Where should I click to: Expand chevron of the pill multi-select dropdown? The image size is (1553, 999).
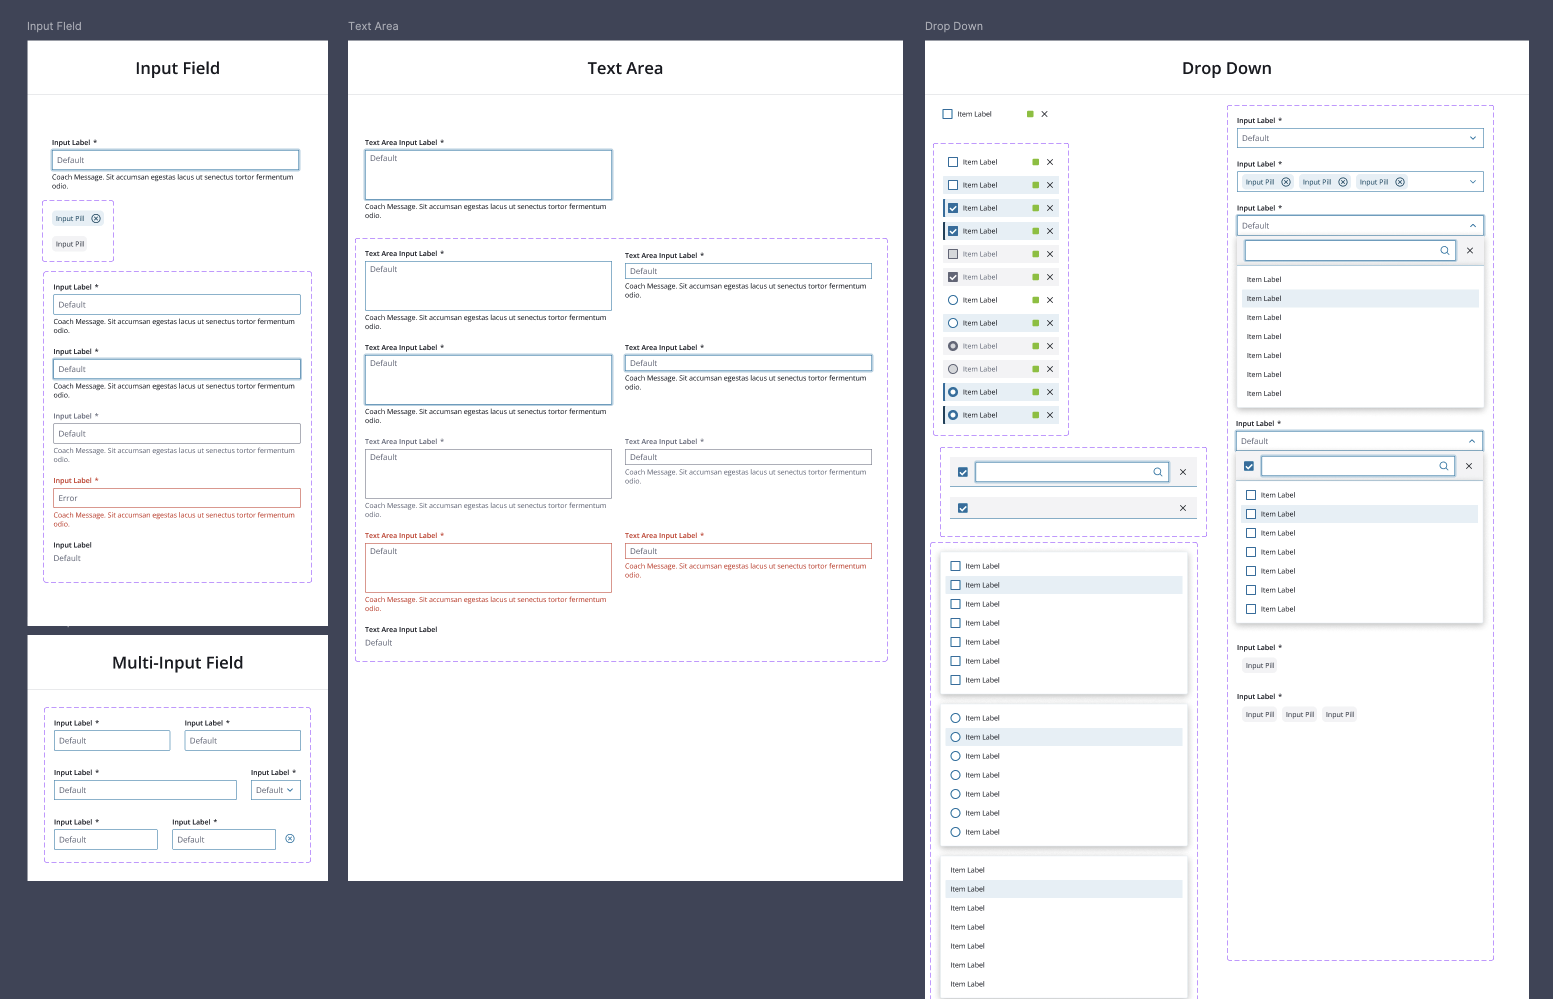[x=1473, y=182]
